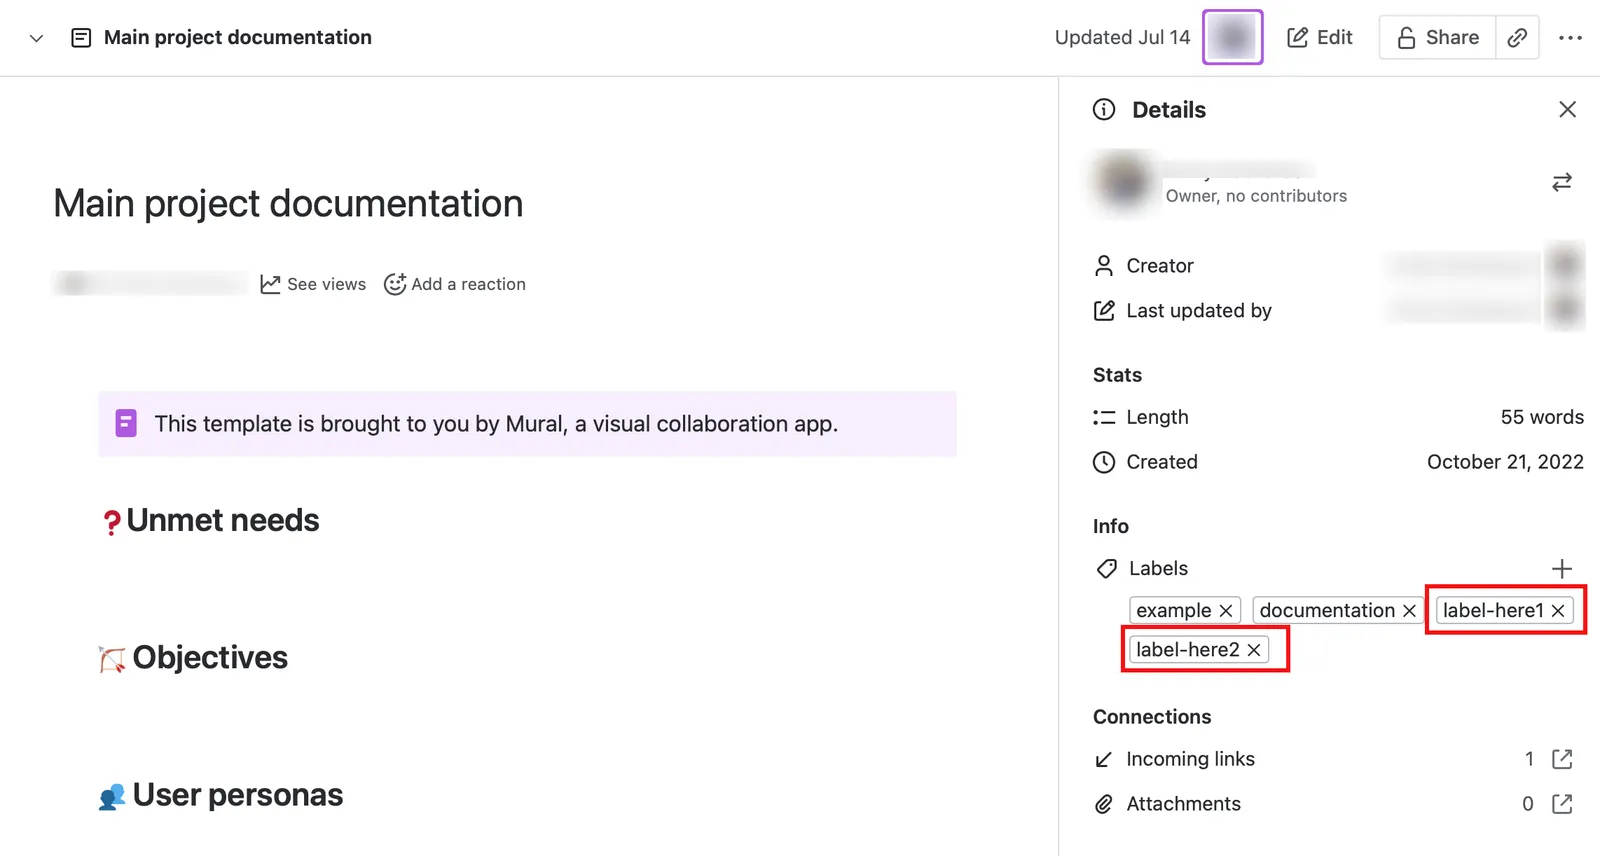Open the blurred user avatar in header
1600x856 pixels.
[x=1232, y=37]
